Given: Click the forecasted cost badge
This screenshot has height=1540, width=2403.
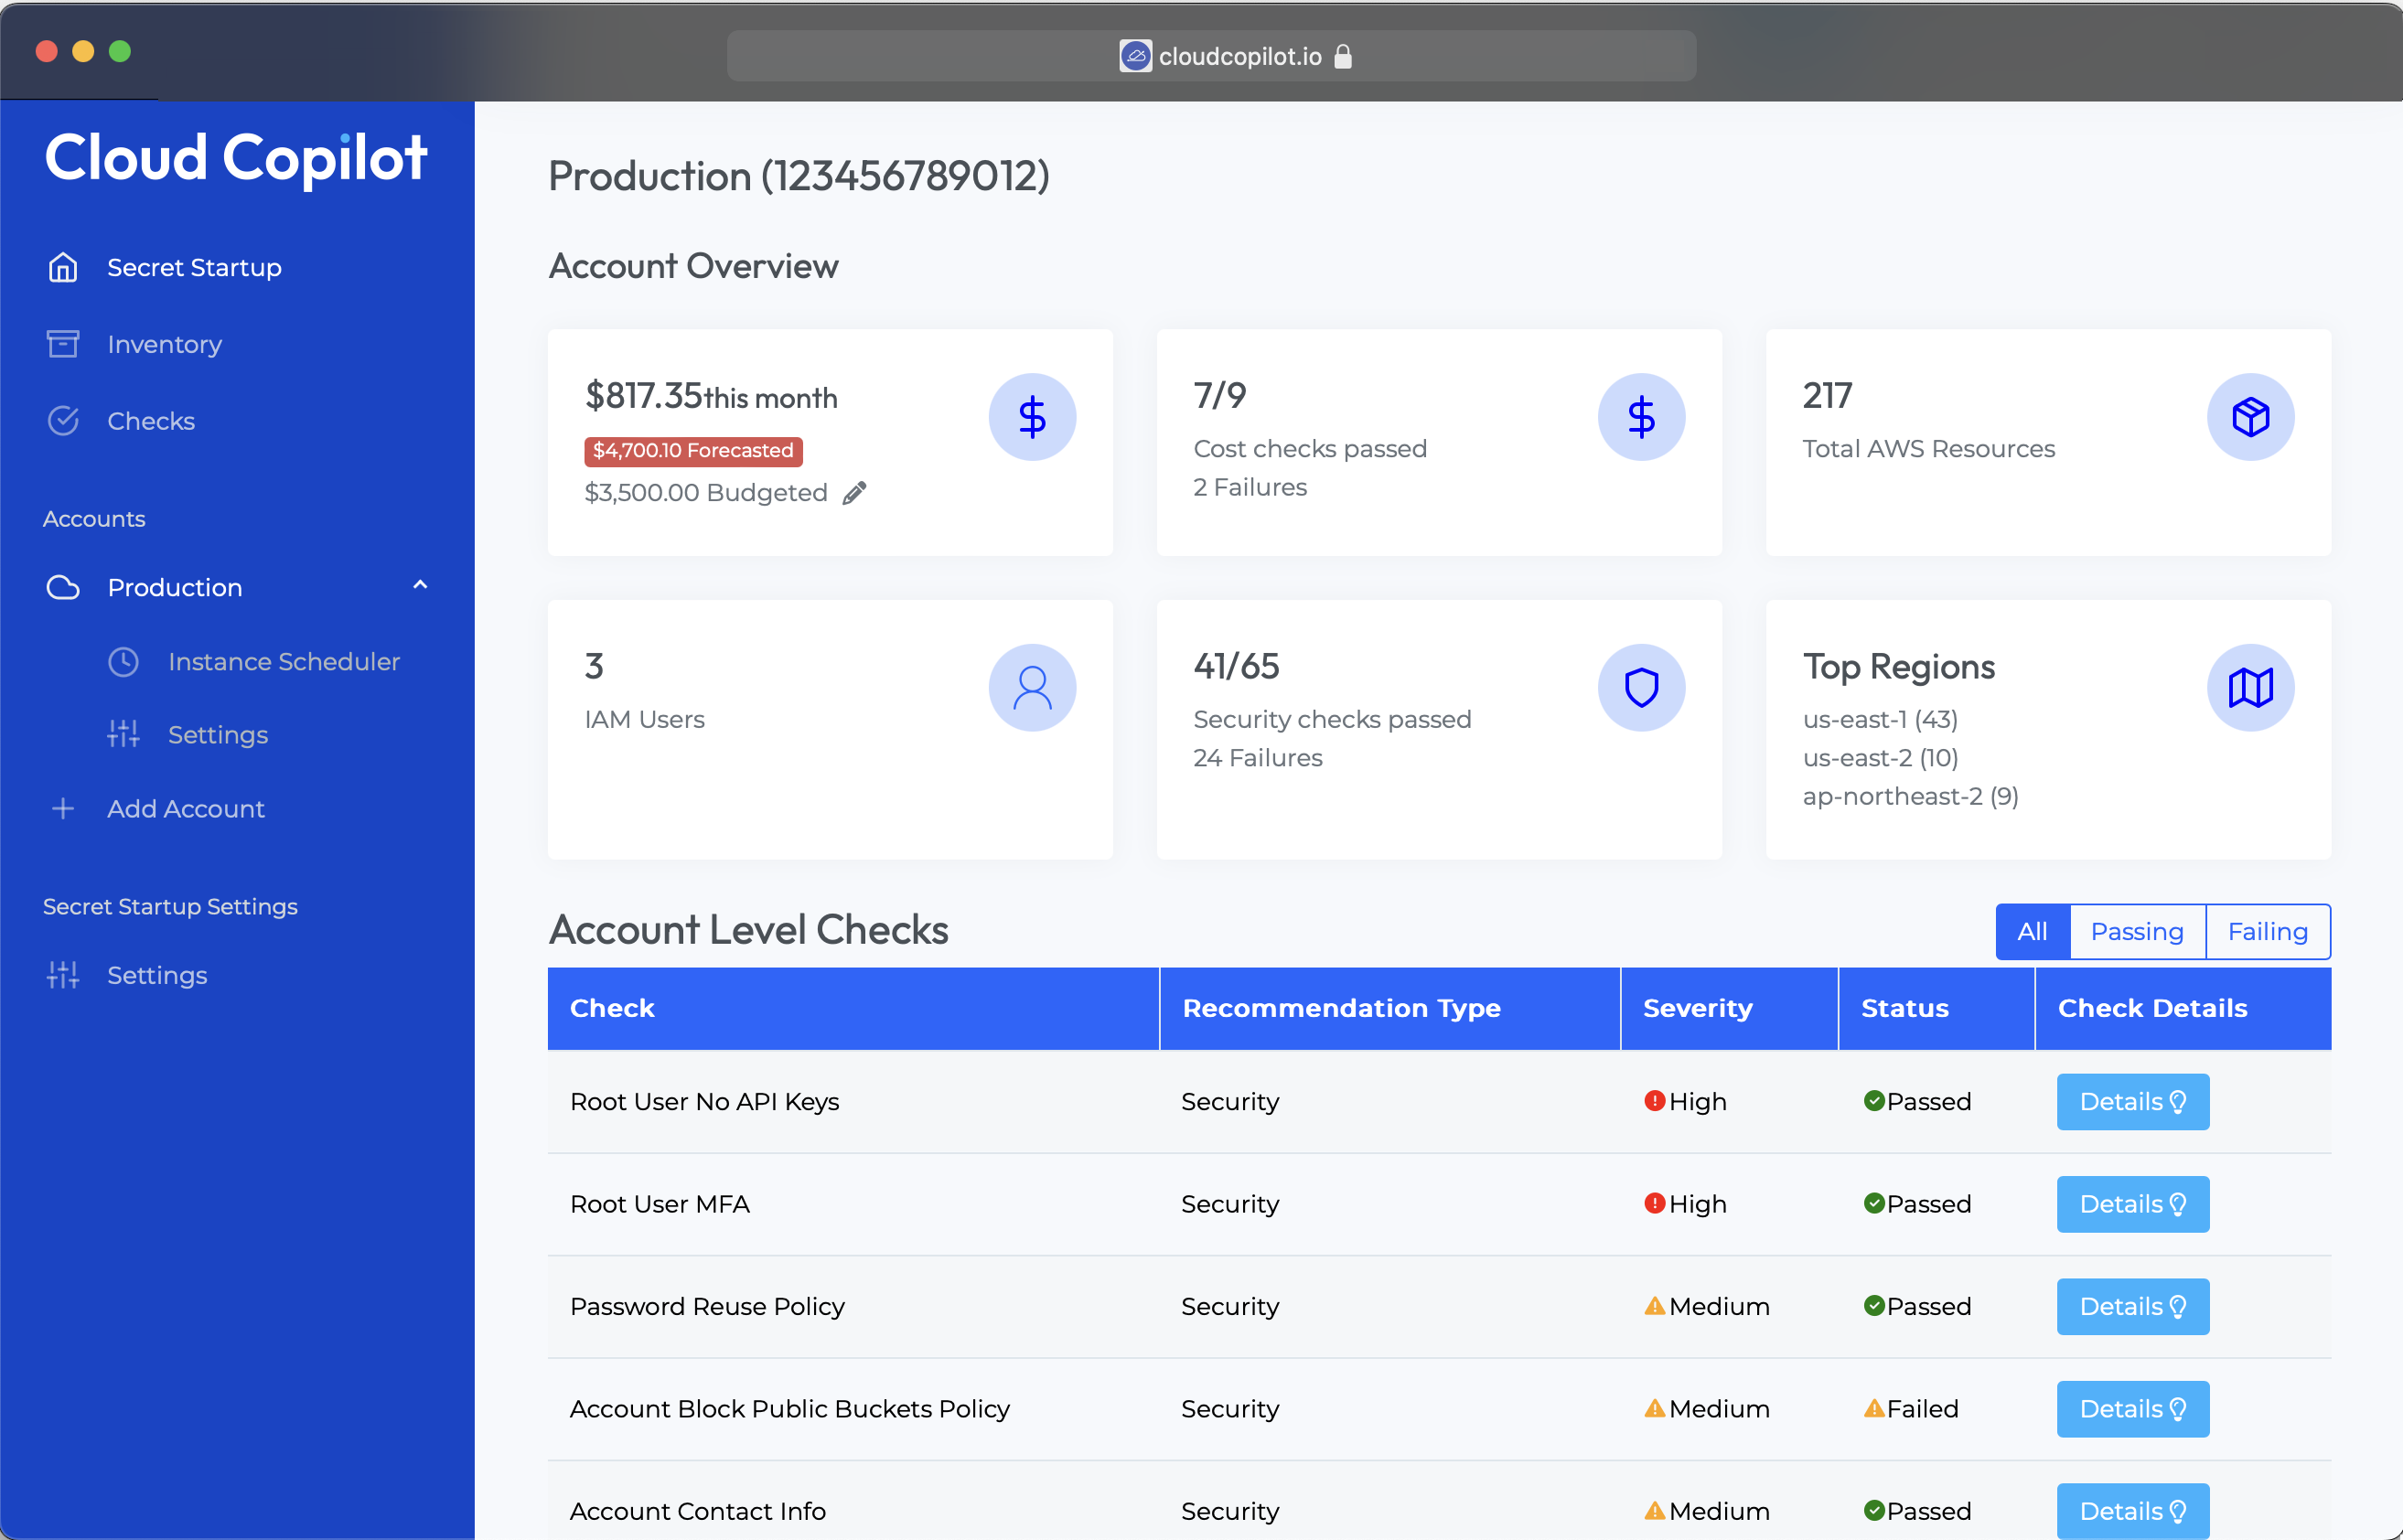Looking at the screenshot, I should point(692,450).
